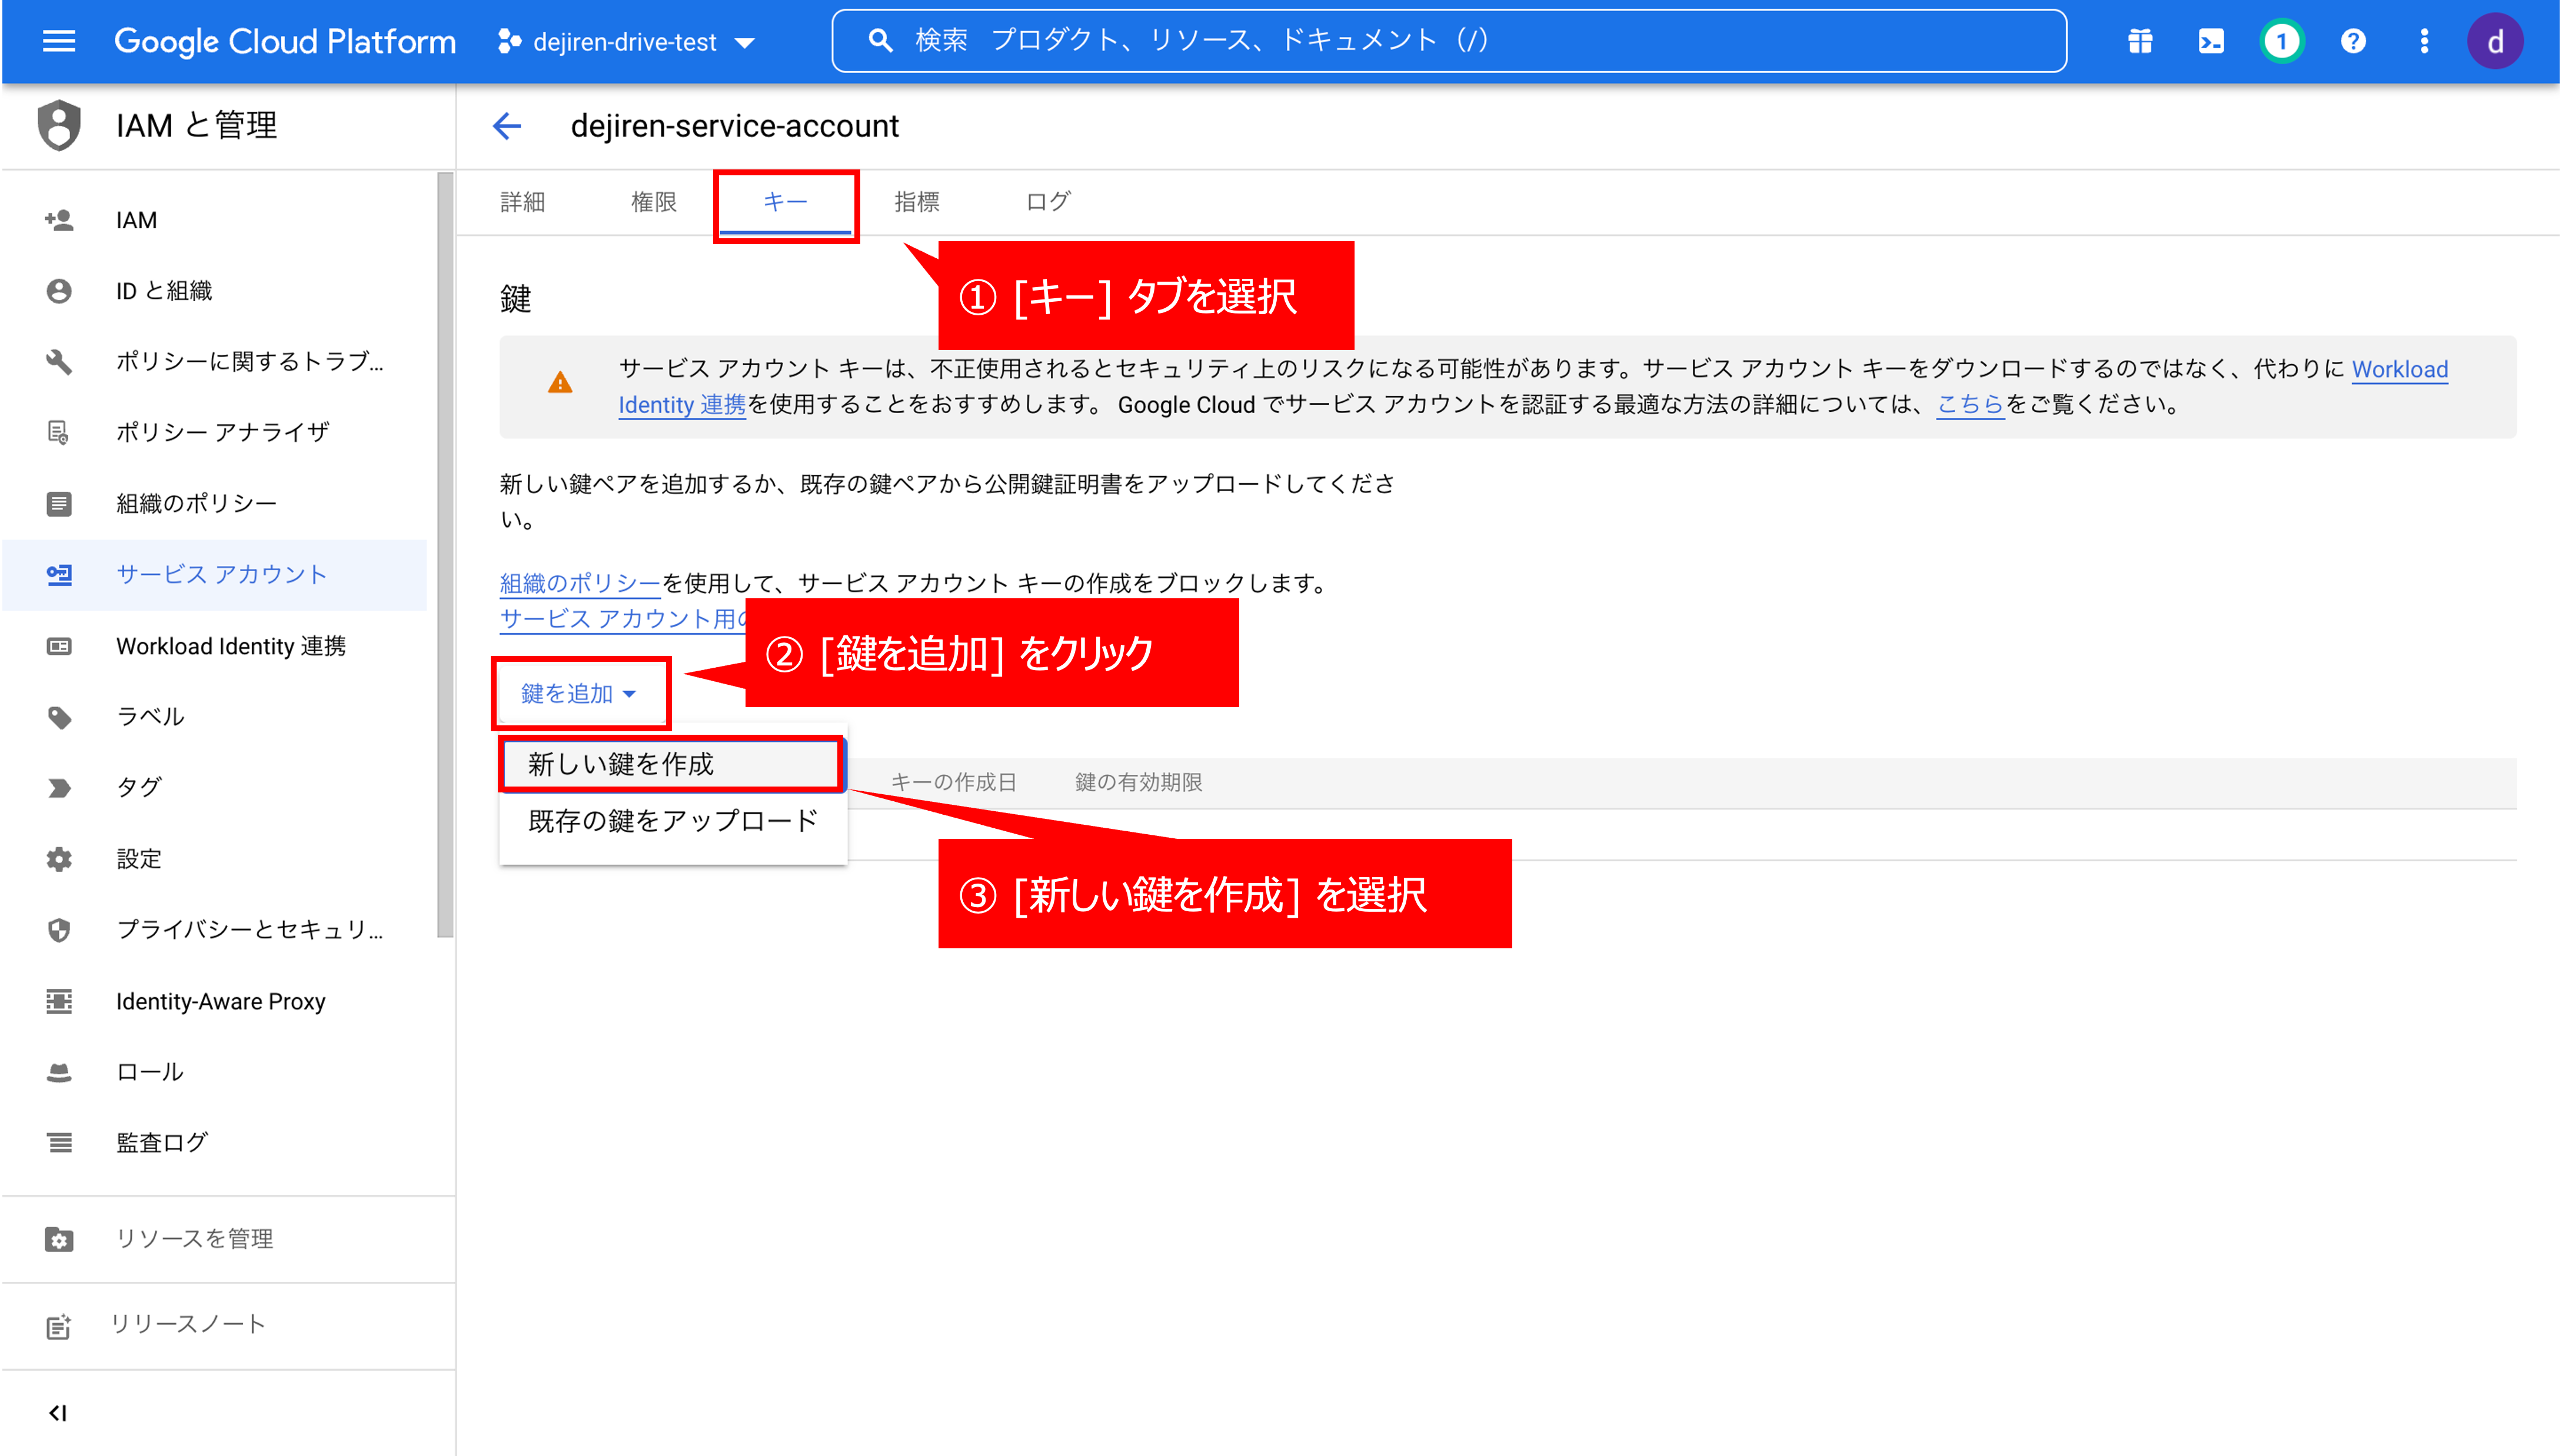The height and width of the screenshot is (1456, 2562).
Task: Open the three-dot settings menu
Action: point(2423,41)
